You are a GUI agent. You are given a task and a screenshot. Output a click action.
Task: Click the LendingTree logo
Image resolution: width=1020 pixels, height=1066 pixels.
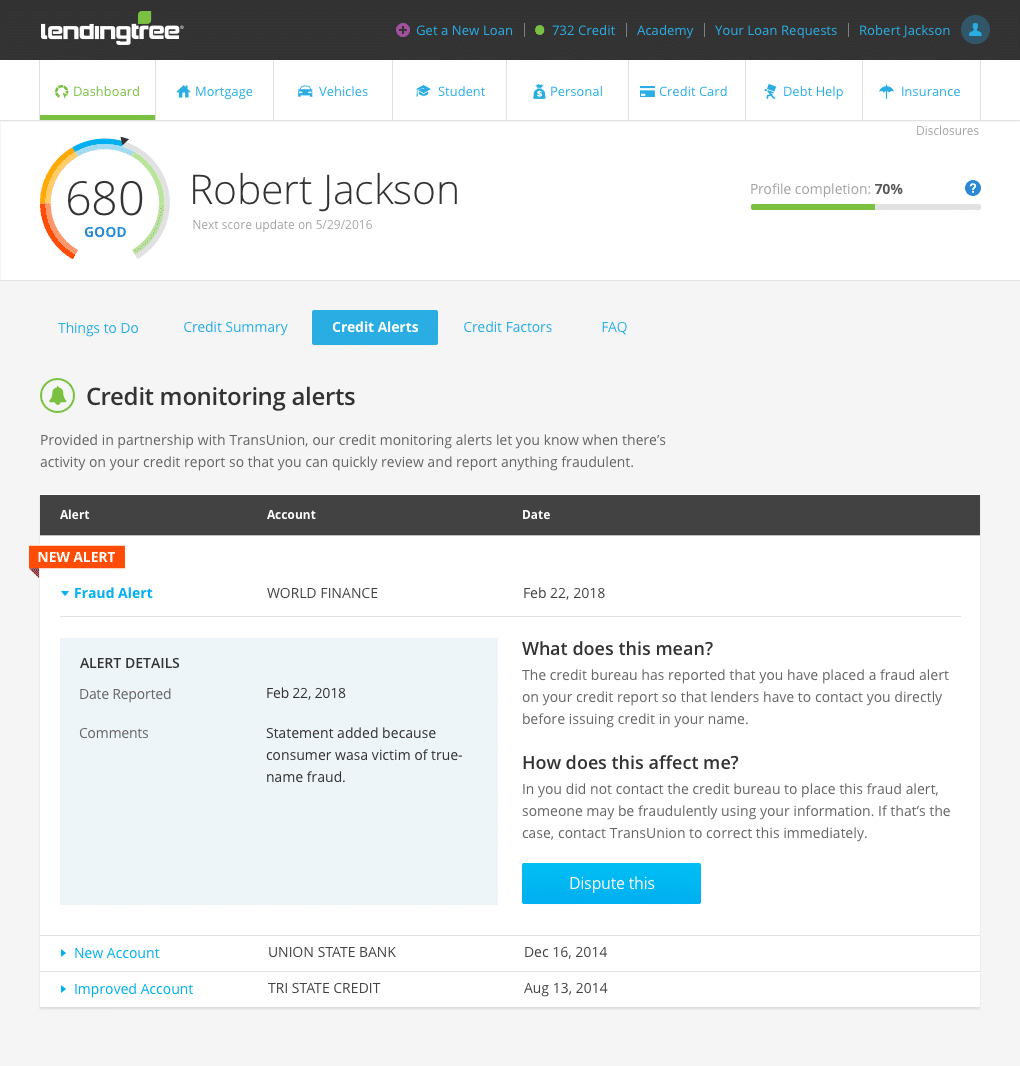point(111,30)
